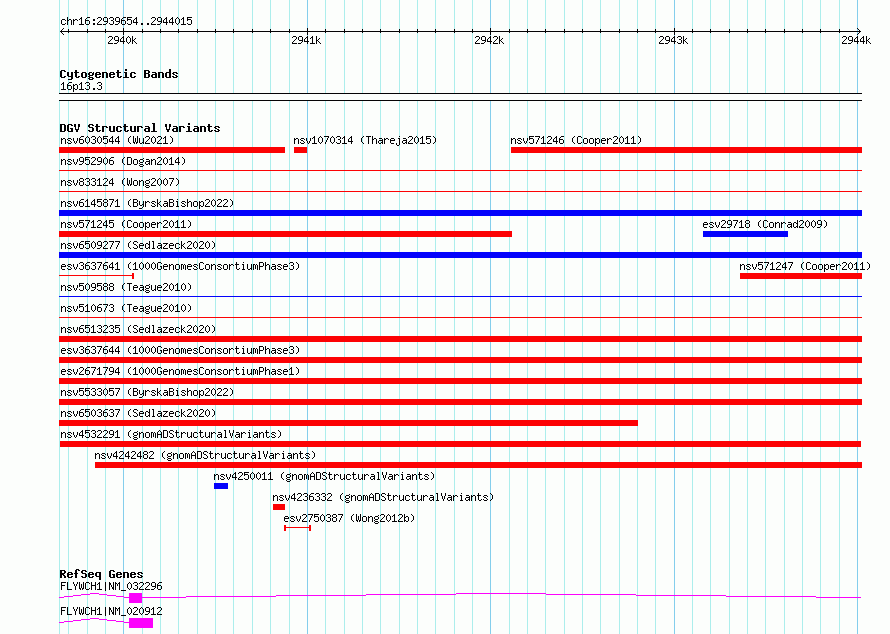Click the red bar under nsv6503637
This screenshot has width=890, height=634.
coord(349,423)
